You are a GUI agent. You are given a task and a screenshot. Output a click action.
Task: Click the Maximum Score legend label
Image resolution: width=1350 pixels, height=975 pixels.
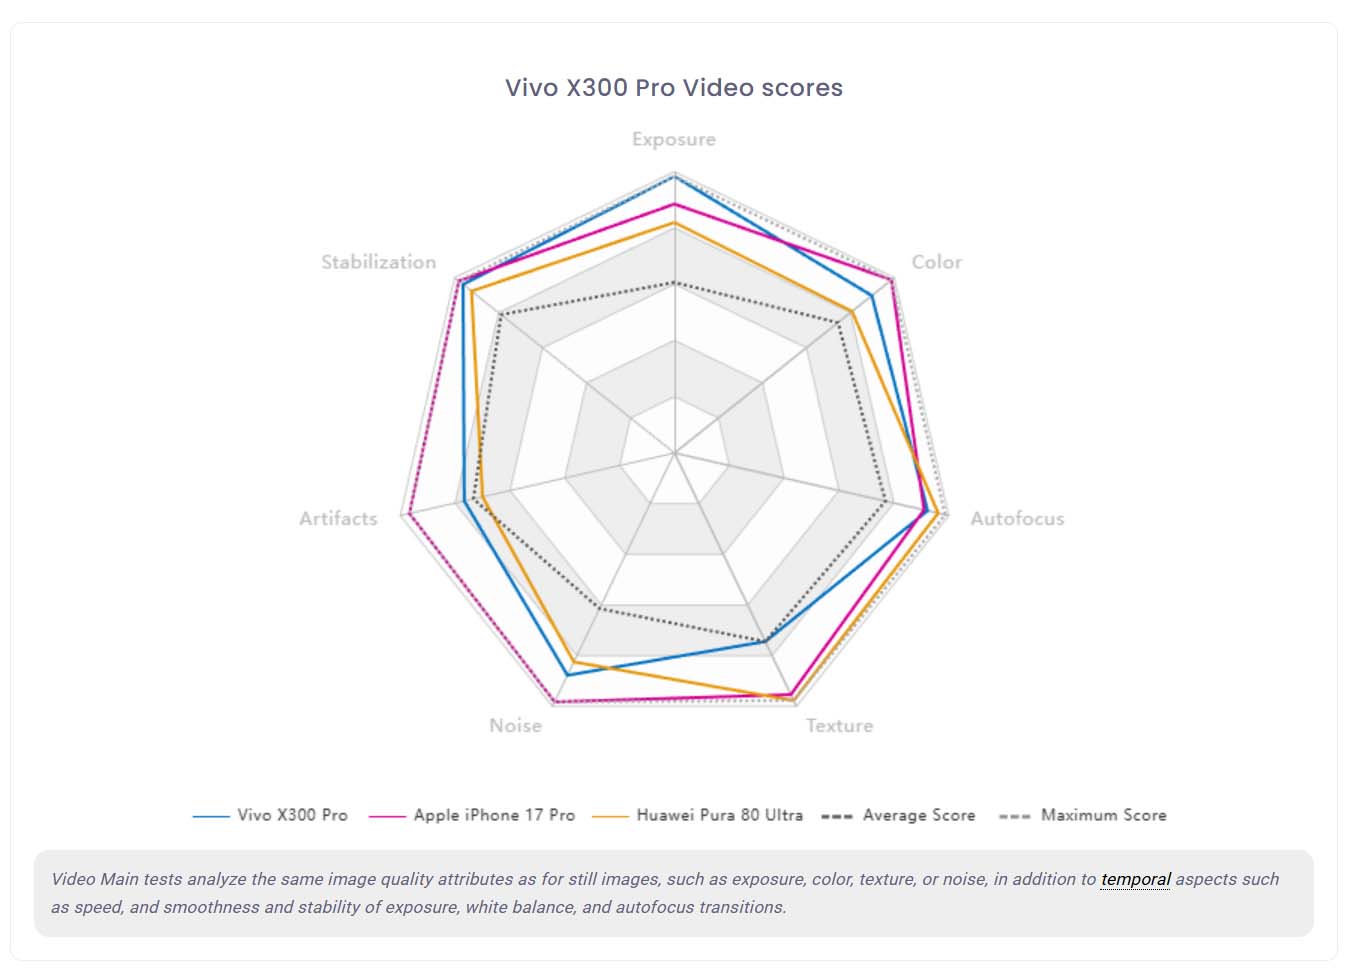(1103, 815)
